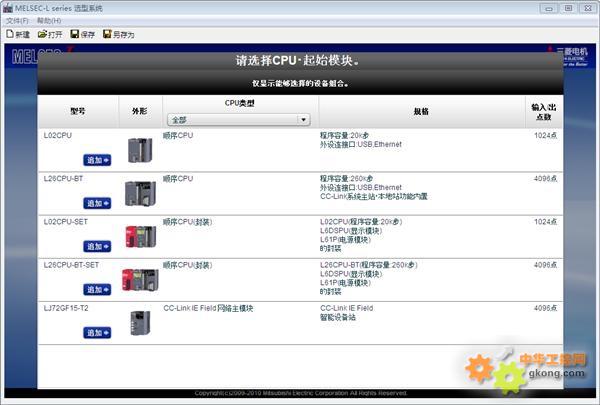Image resolution: width=600 pixels, height=405 pixels.
Task: Click 追加 button for L26CPU-BT-SET
Action: click(97, 289)
